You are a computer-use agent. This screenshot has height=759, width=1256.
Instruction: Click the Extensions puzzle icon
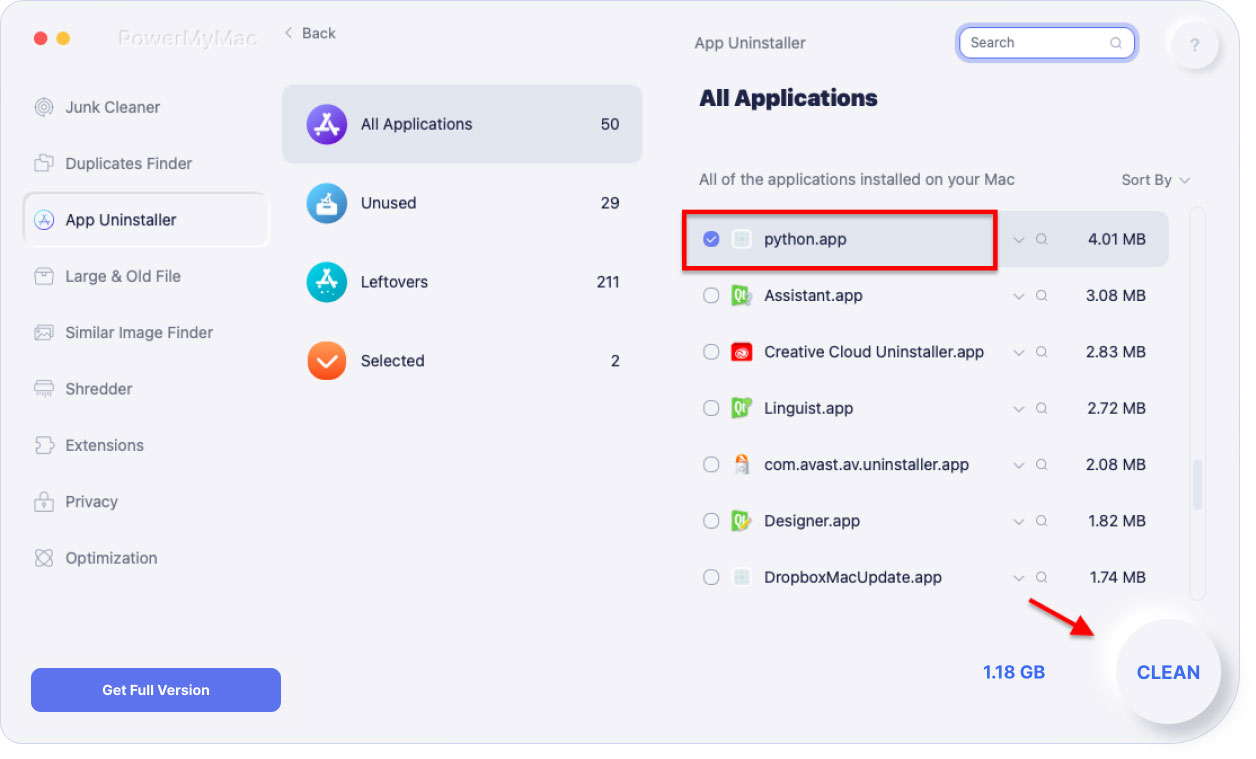[44, 445]
